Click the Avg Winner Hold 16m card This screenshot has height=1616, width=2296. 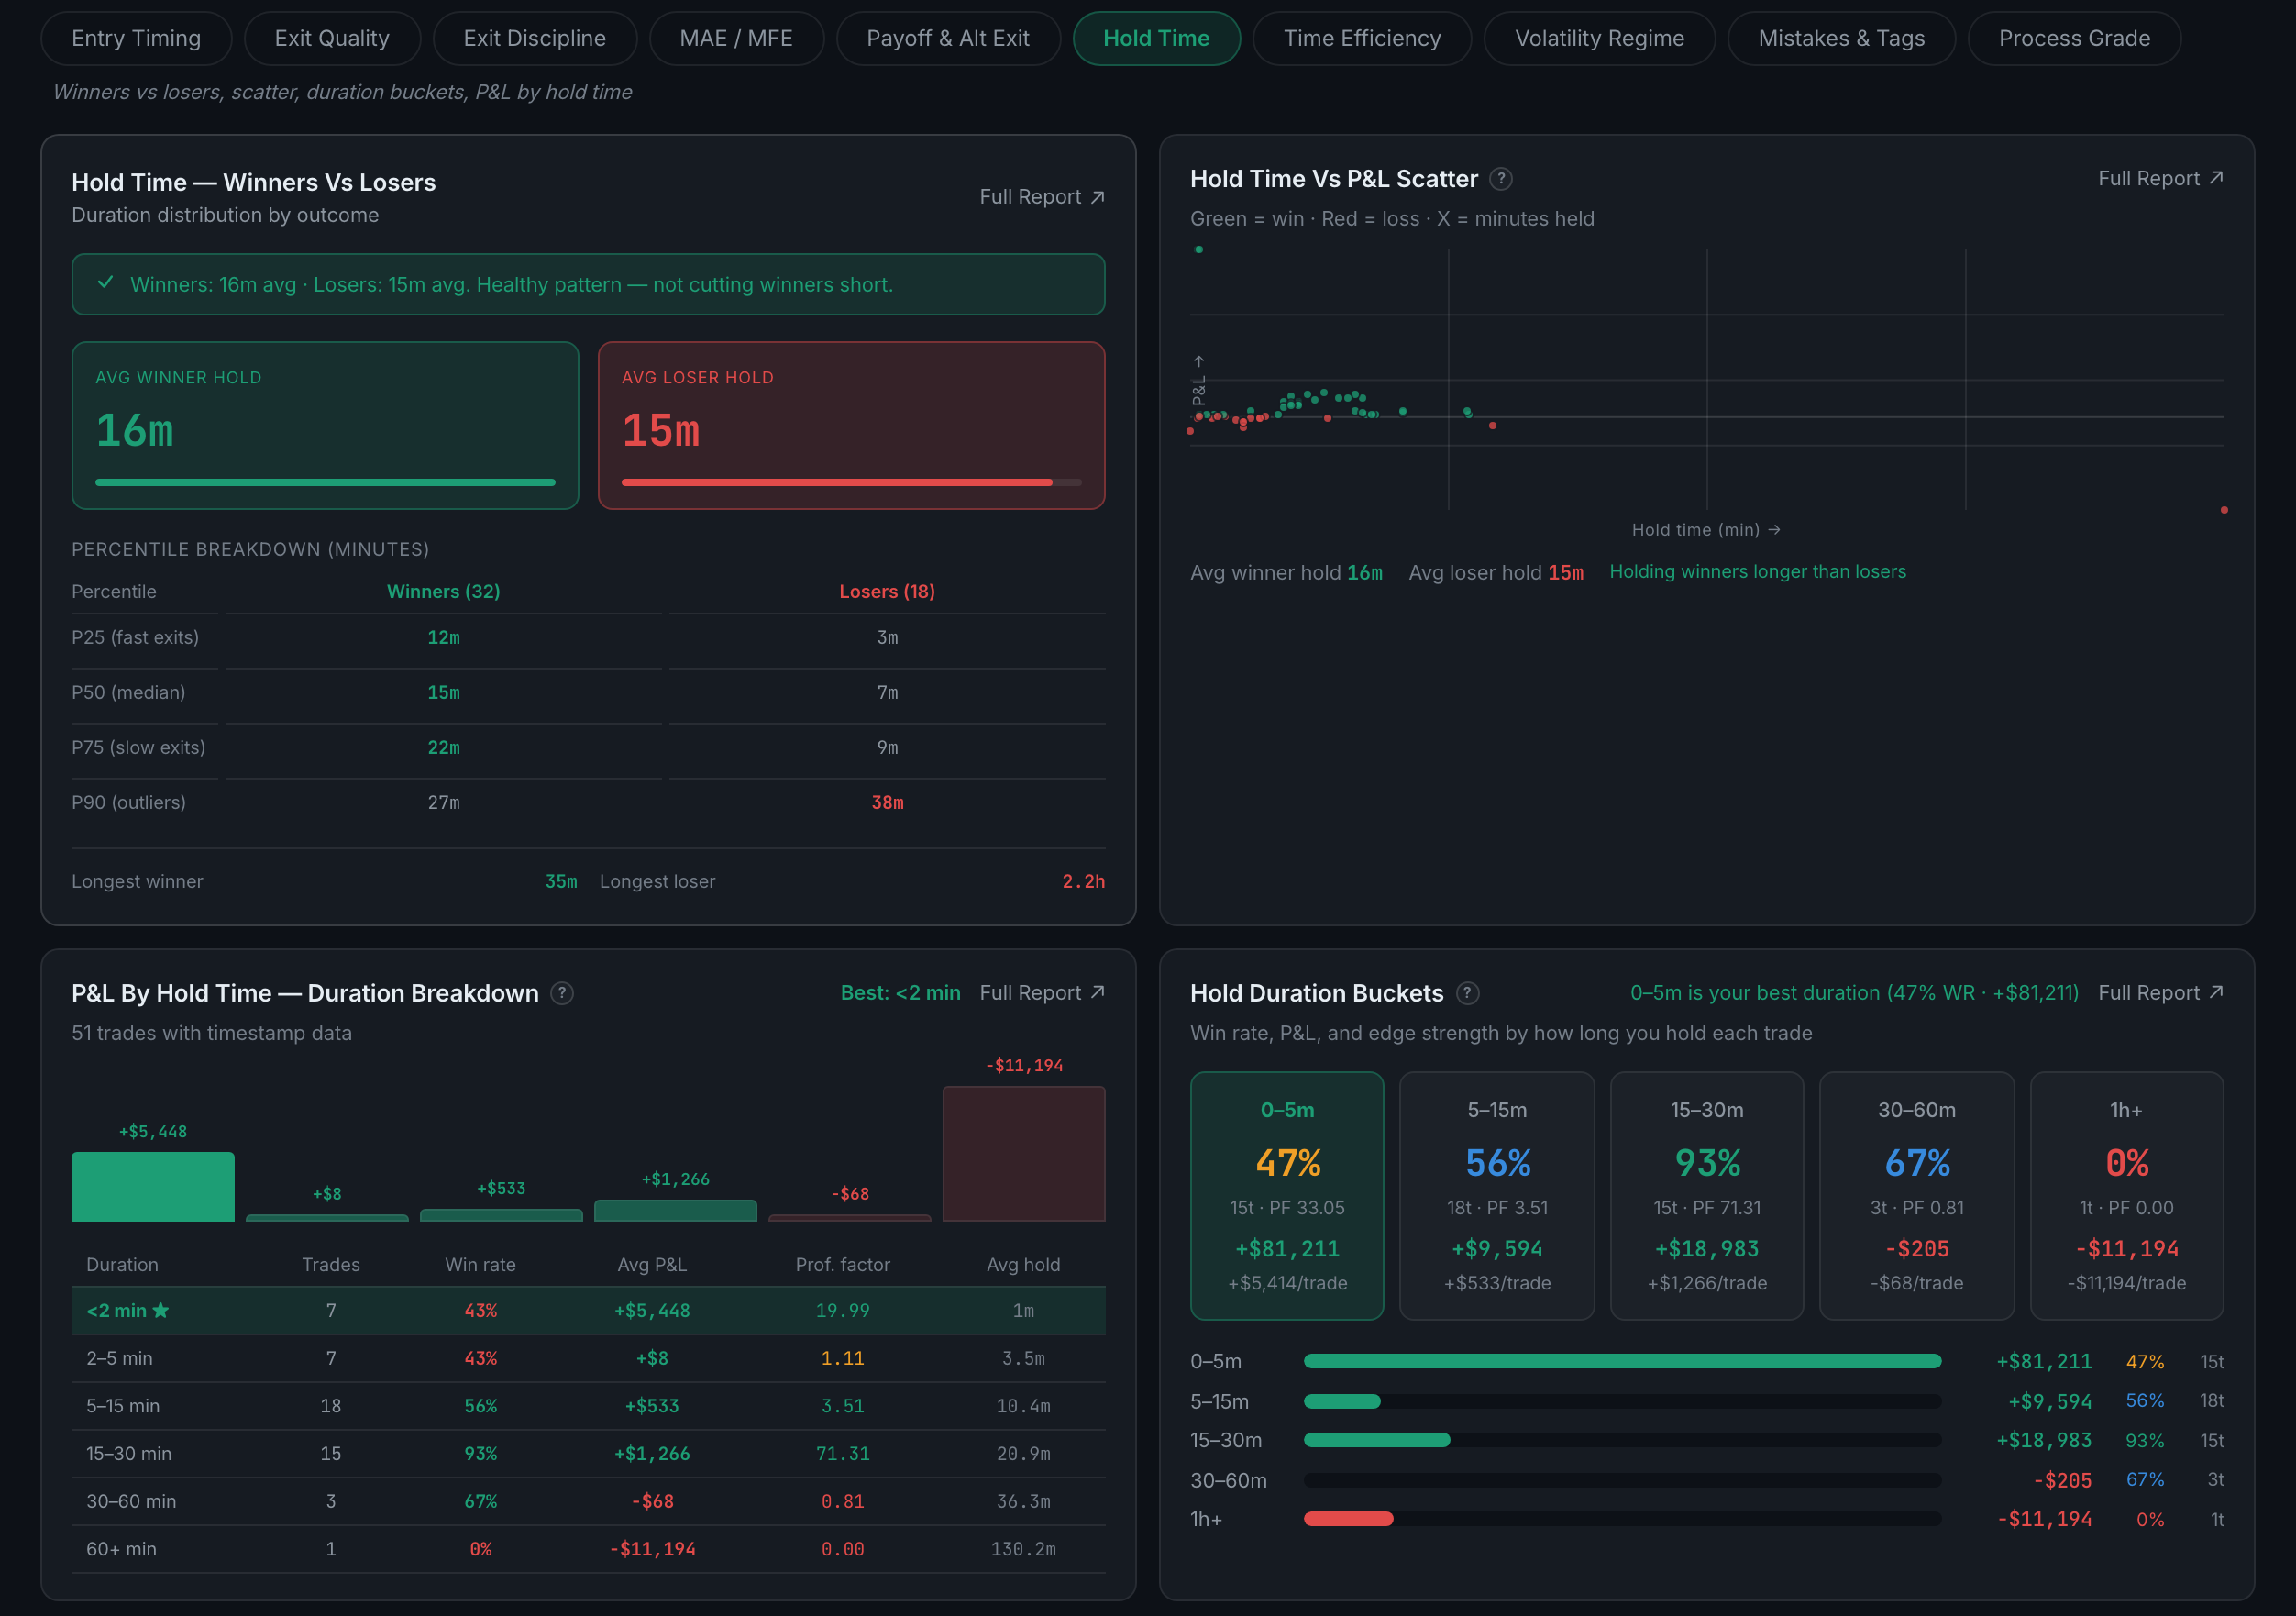(325, 426)
